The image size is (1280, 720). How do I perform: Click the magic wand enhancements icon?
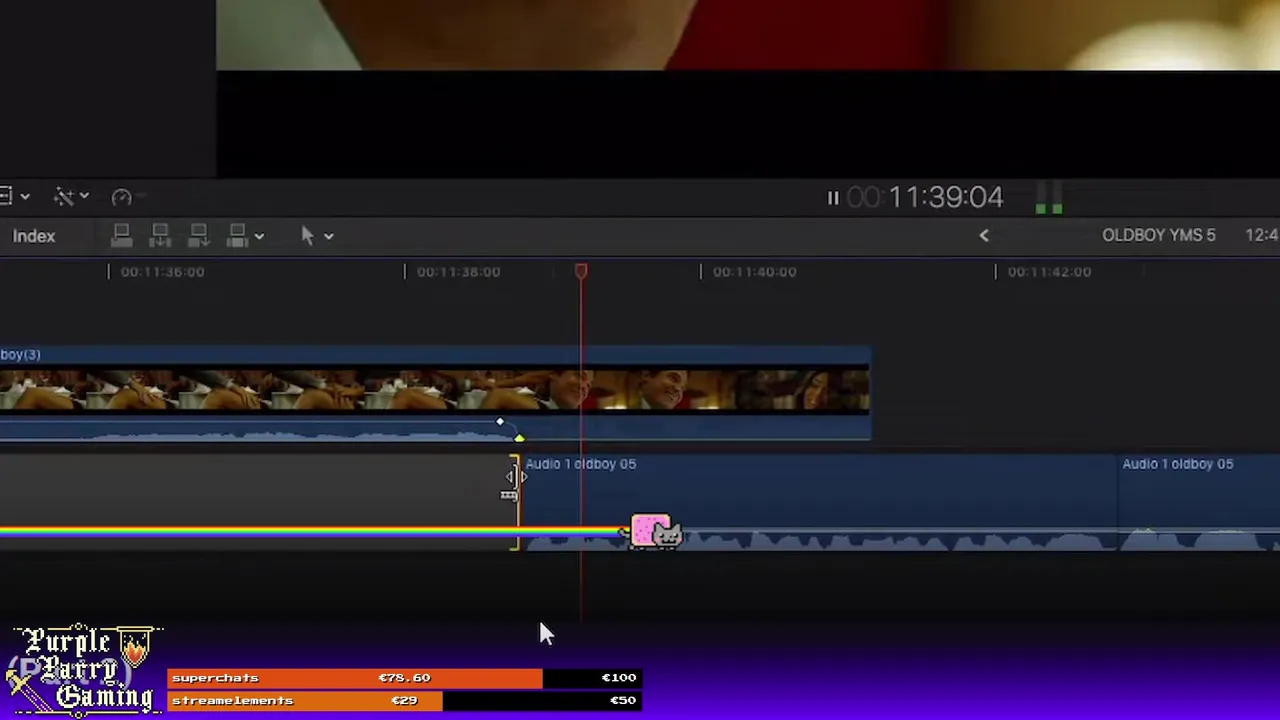point(63,197)
